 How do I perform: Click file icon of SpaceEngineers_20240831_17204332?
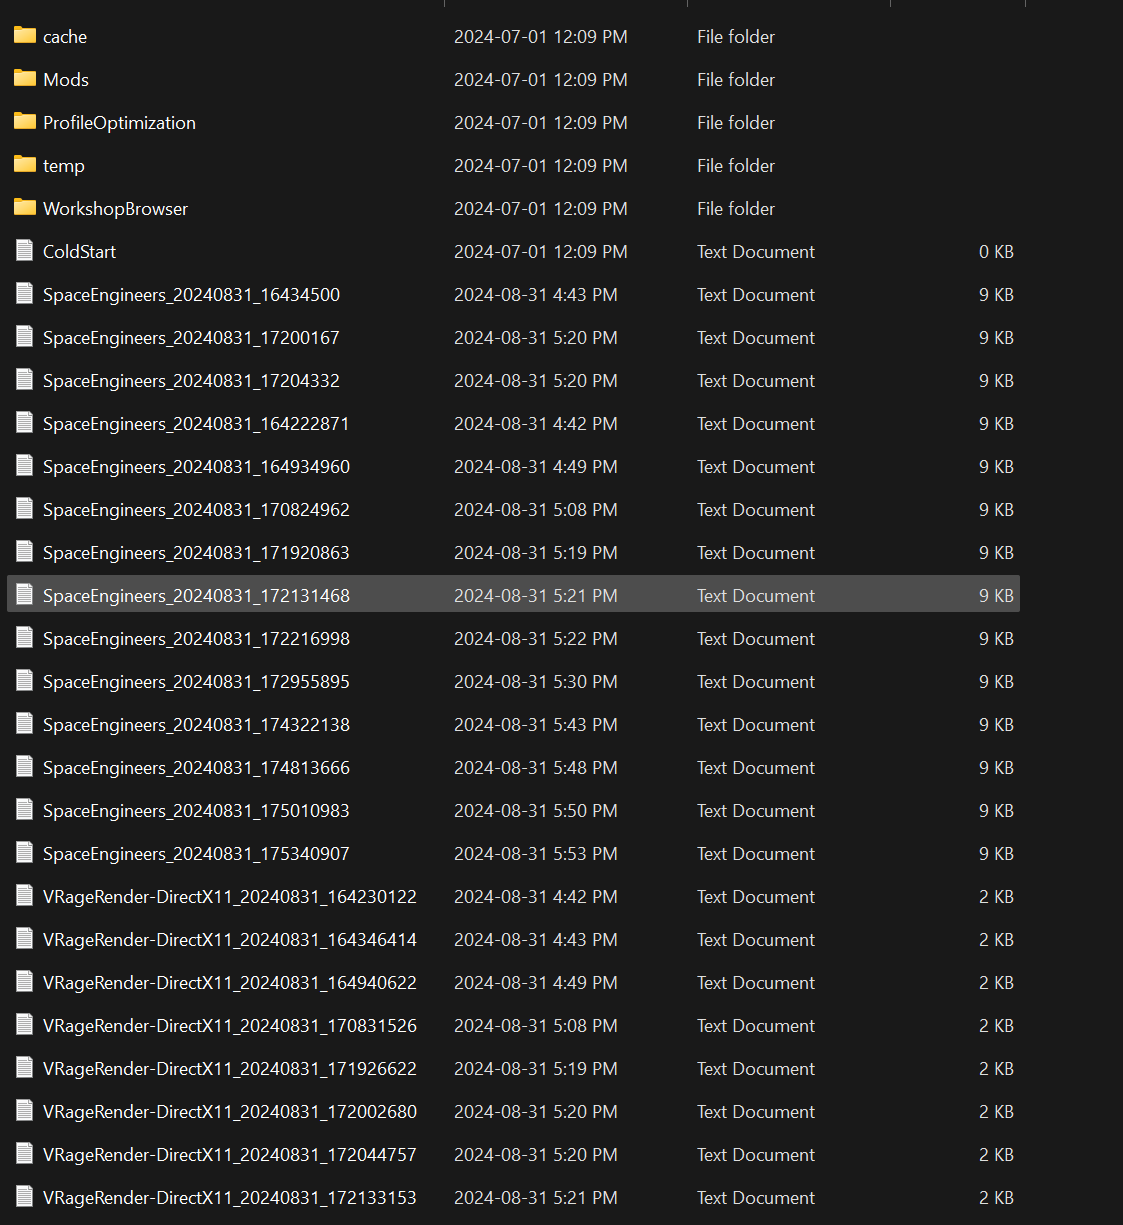(x=25, y=379)
